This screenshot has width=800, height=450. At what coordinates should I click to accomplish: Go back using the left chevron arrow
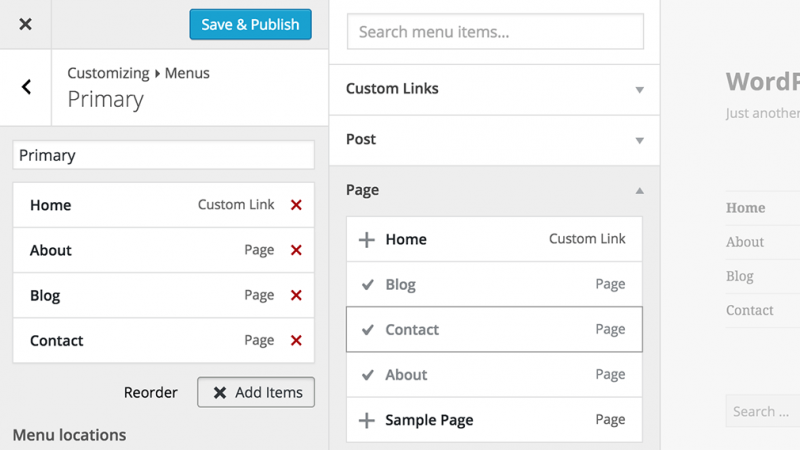point(26,87)
